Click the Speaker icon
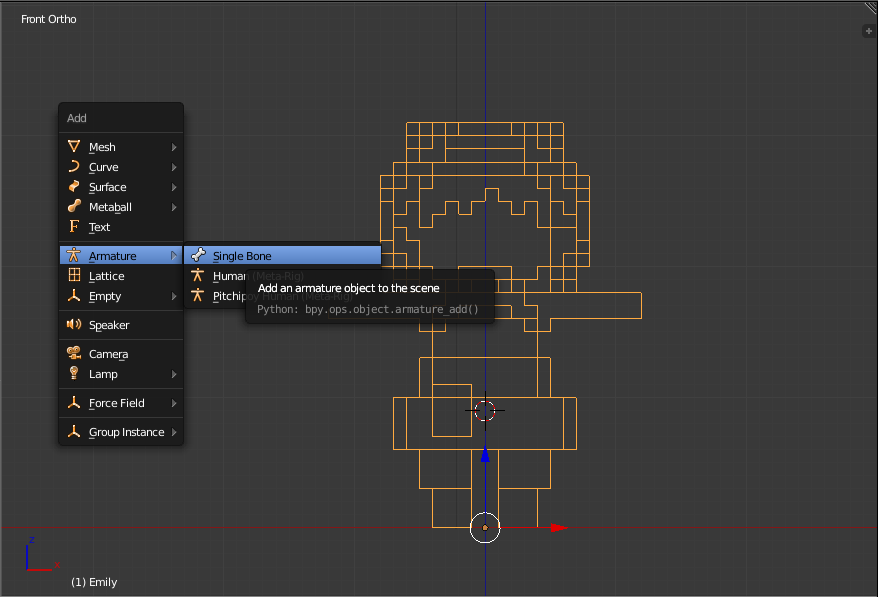Image resolution: width=878 pixels, height=597 pixels. [74, 324]
